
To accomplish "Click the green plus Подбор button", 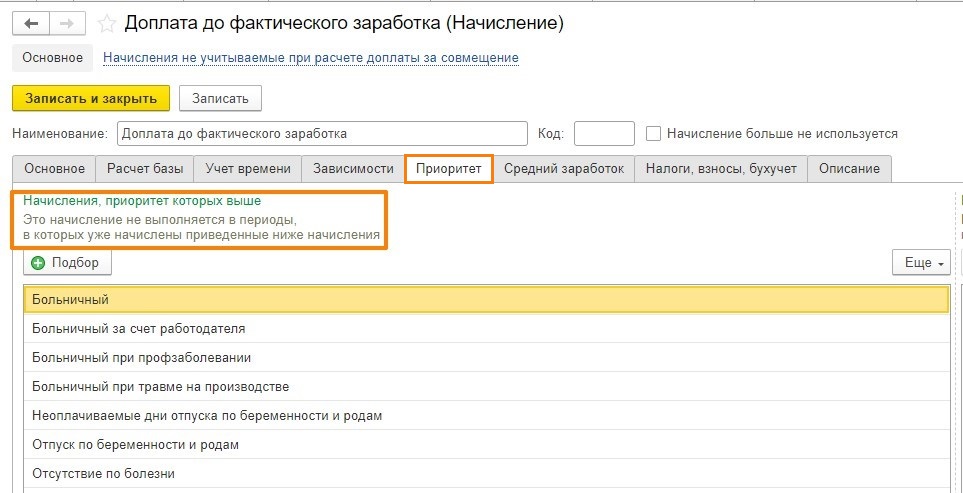I will tap(67, 263).
